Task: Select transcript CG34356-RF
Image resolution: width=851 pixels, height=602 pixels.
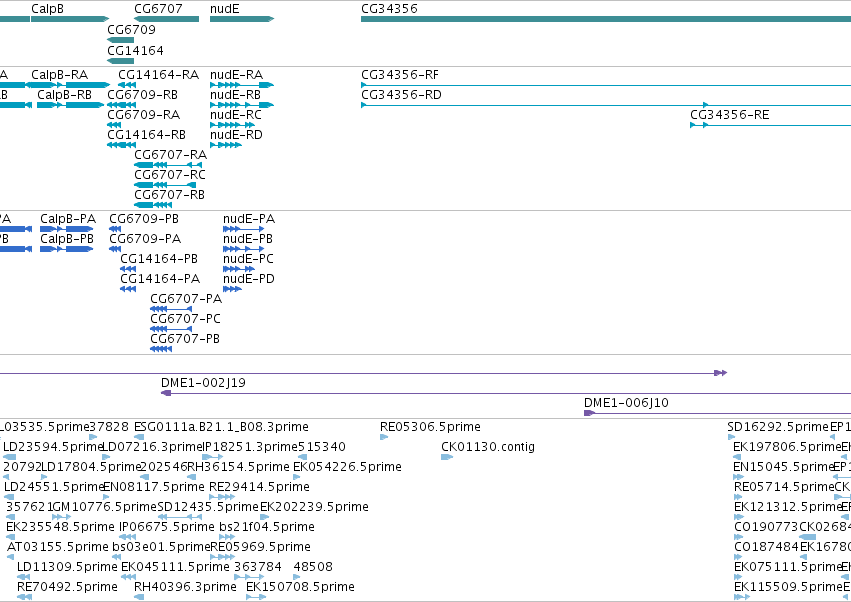Action: pyautogui.click(x=400, y=74)
